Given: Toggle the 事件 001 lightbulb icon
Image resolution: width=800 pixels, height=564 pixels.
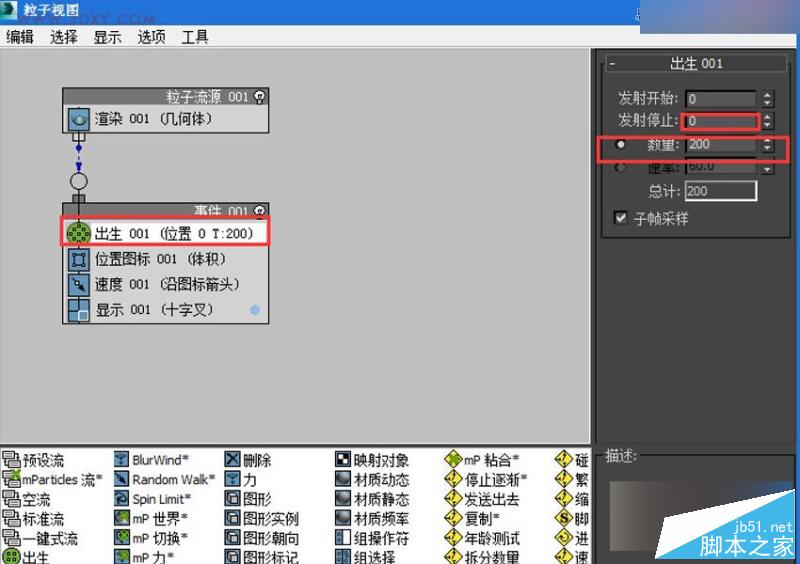Looking at the screenshot, I should click(x=260, y=210).
